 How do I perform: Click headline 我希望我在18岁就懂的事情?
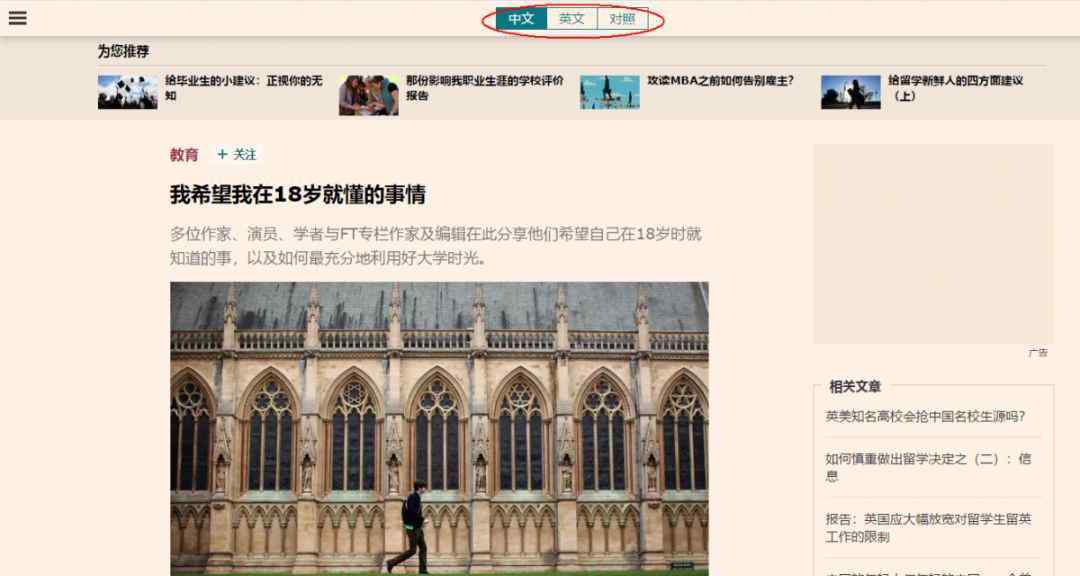(298, 194)
